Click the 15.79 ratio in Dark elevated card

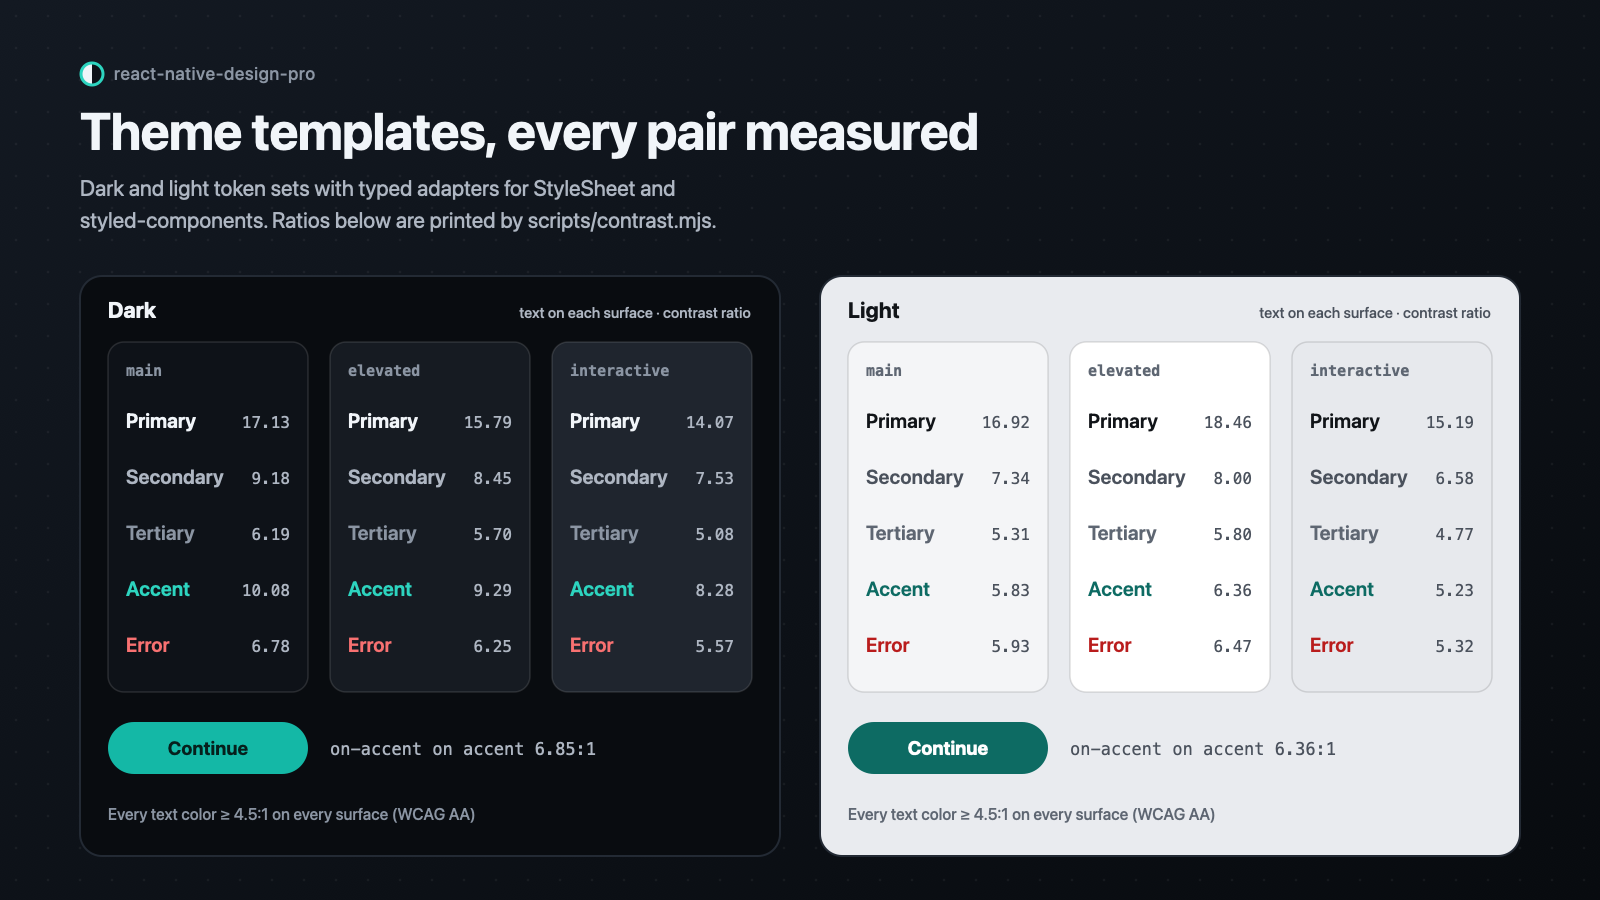488,422
